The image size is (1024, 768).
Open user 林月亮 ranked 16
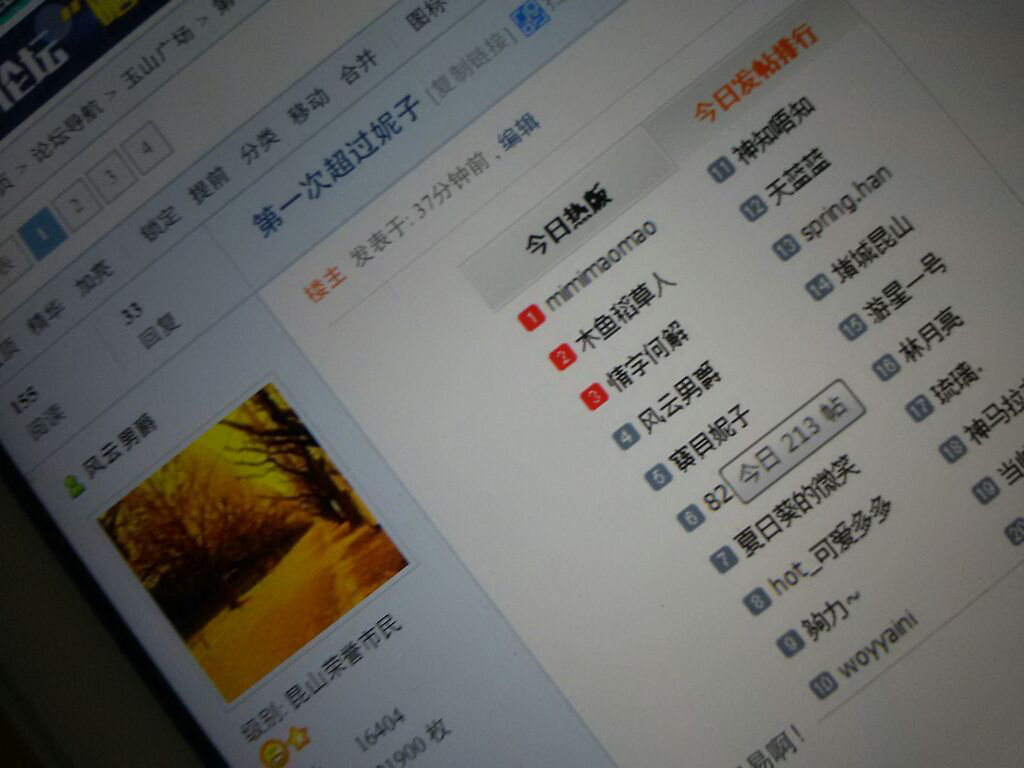point(931,336)
